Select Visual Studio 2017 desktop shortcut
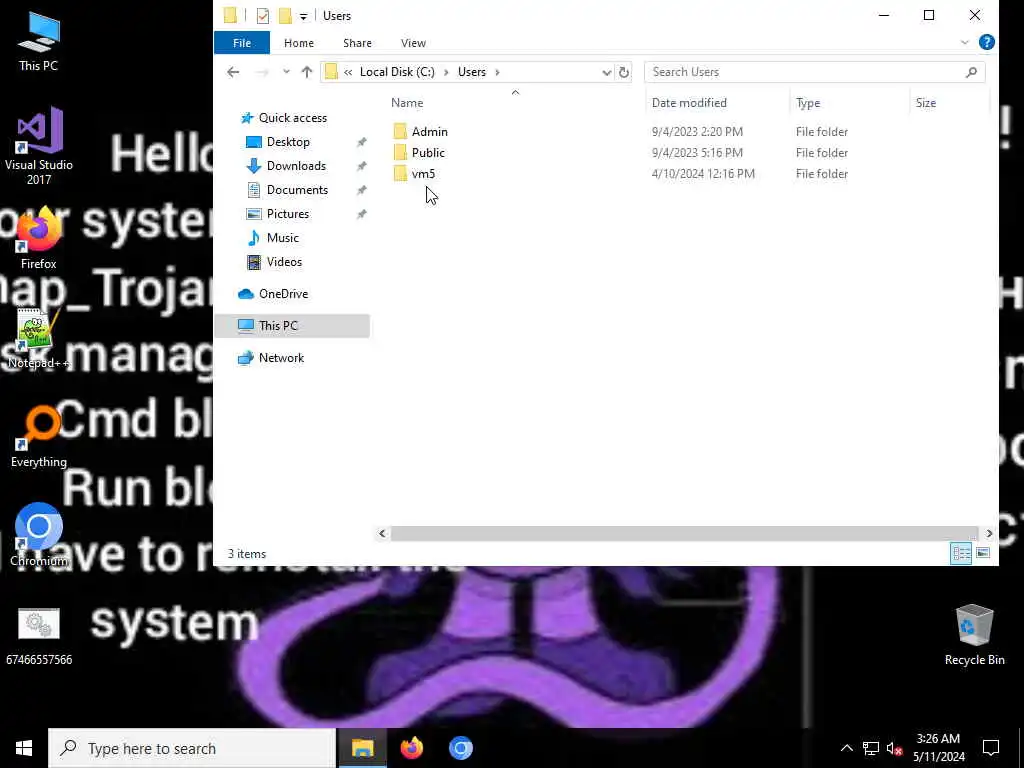The image size is (1024, 768). click(x=39, y=146)
